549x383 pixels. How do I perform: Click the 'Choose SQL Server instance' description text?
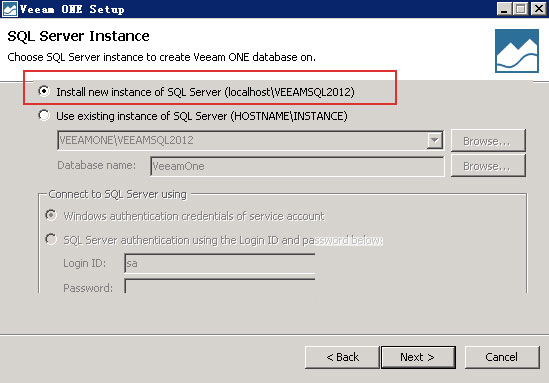[161, 57]
